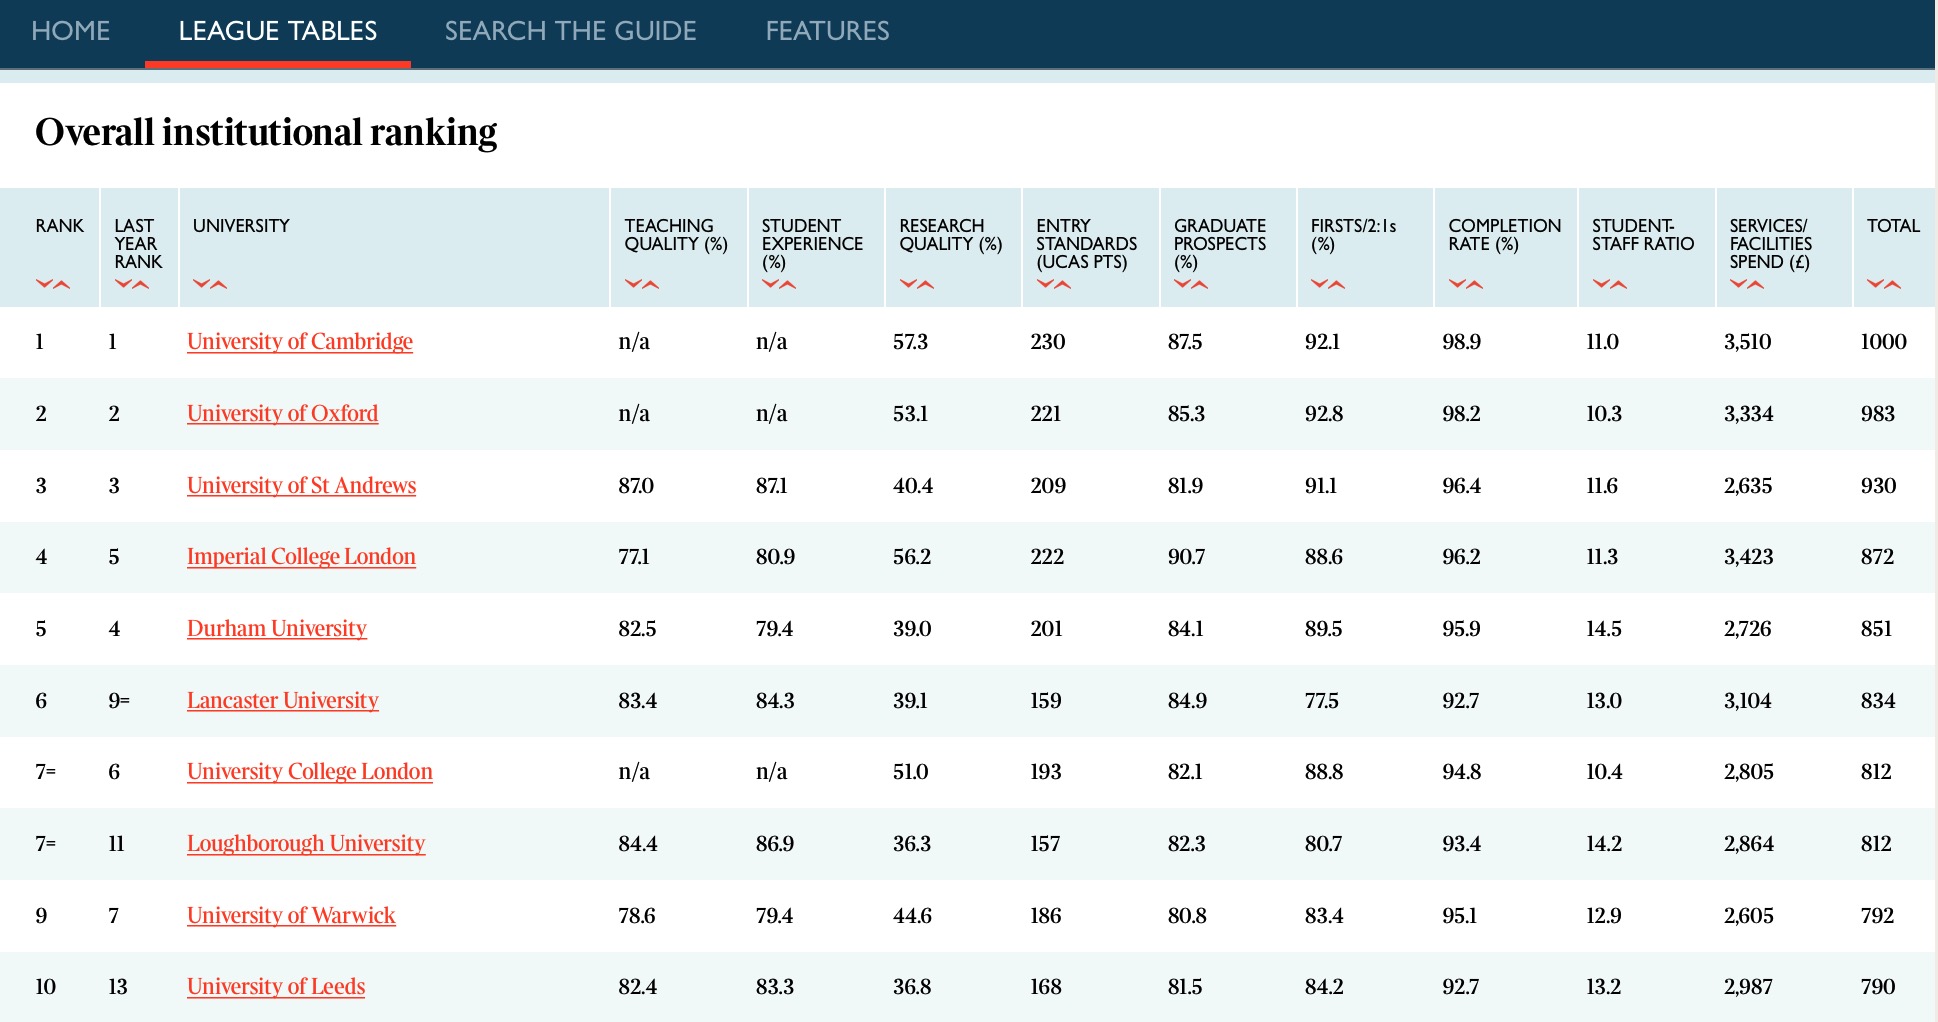Image resolution: width=1938 pixels, height=1022 pixels.
Task: Open University of St Andrews link
Action: [301, 486]
